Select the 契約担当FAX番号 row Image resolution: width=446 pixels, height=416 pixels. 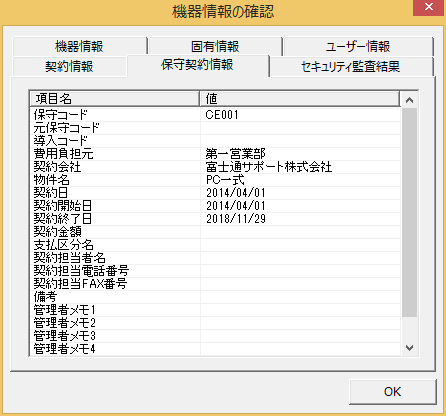click(215, 284)
